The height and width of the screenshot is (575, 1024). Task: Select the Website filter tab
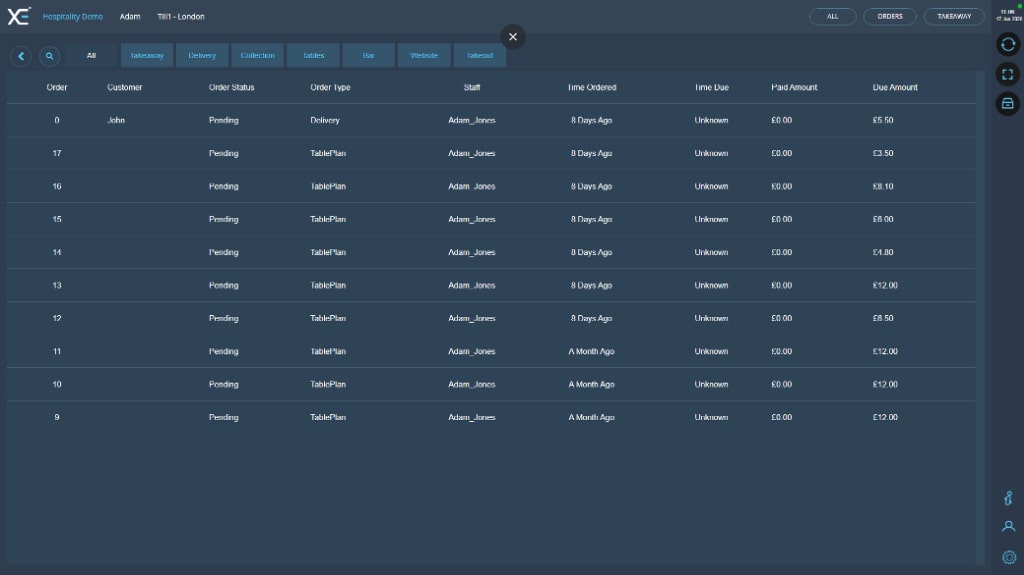(x=424, y=56)
